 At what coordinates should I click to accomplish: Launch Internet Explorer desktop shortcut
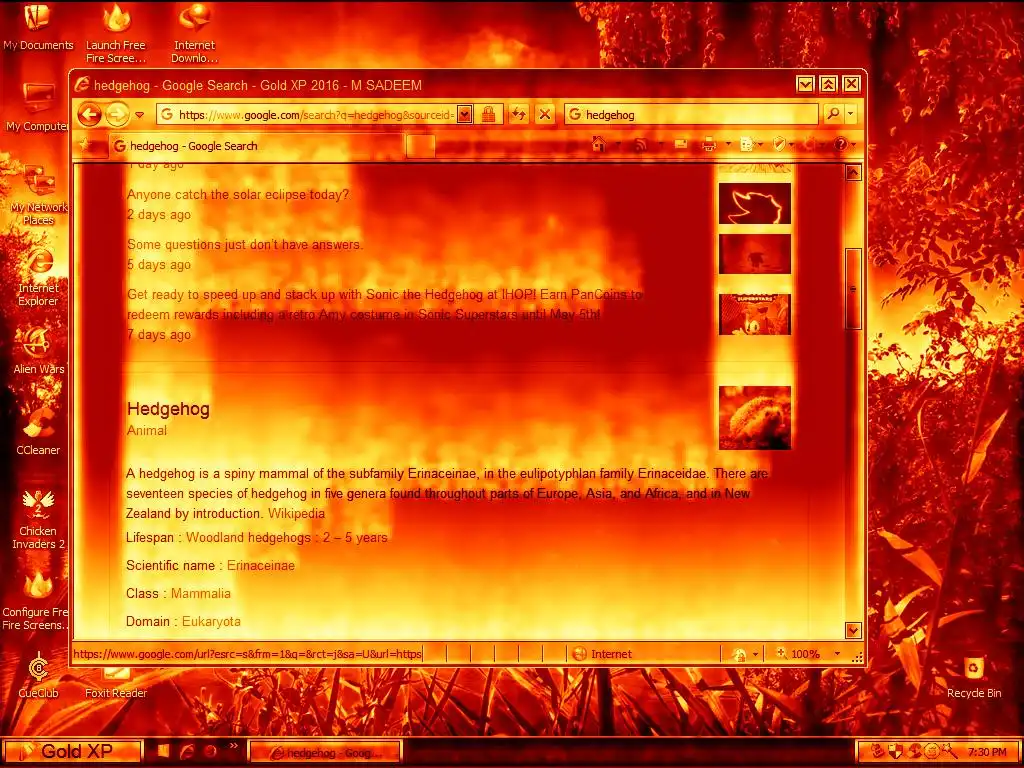[38, 277]
